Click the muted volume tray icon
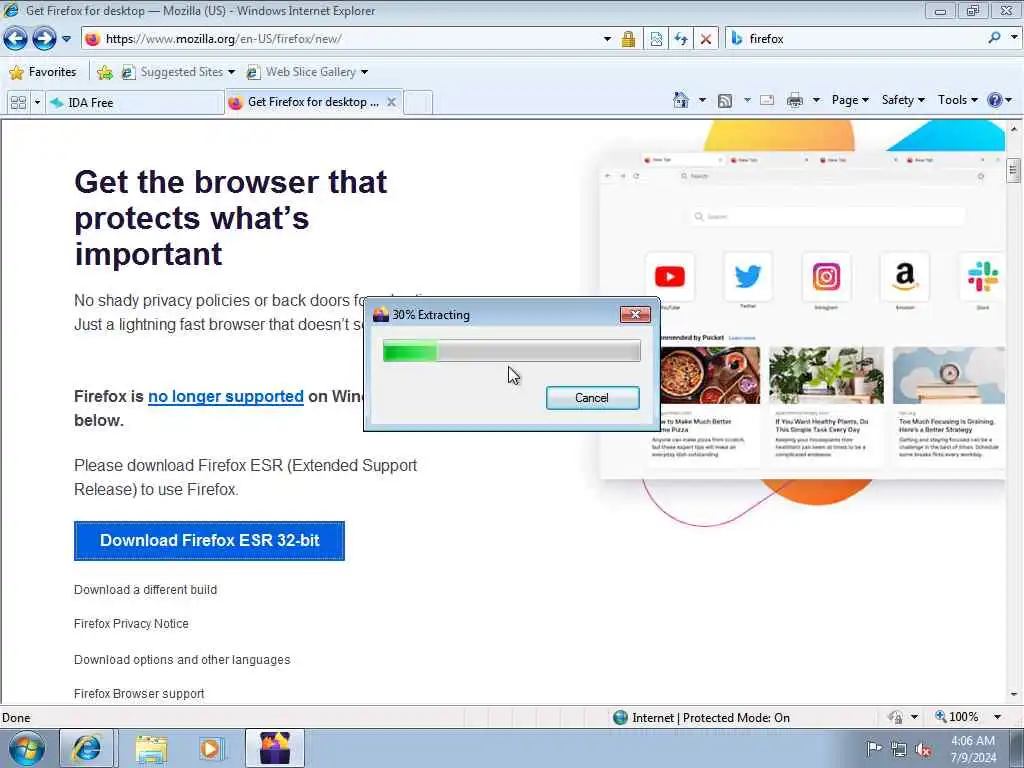The image size is (1024, 768). coord(923,750)
